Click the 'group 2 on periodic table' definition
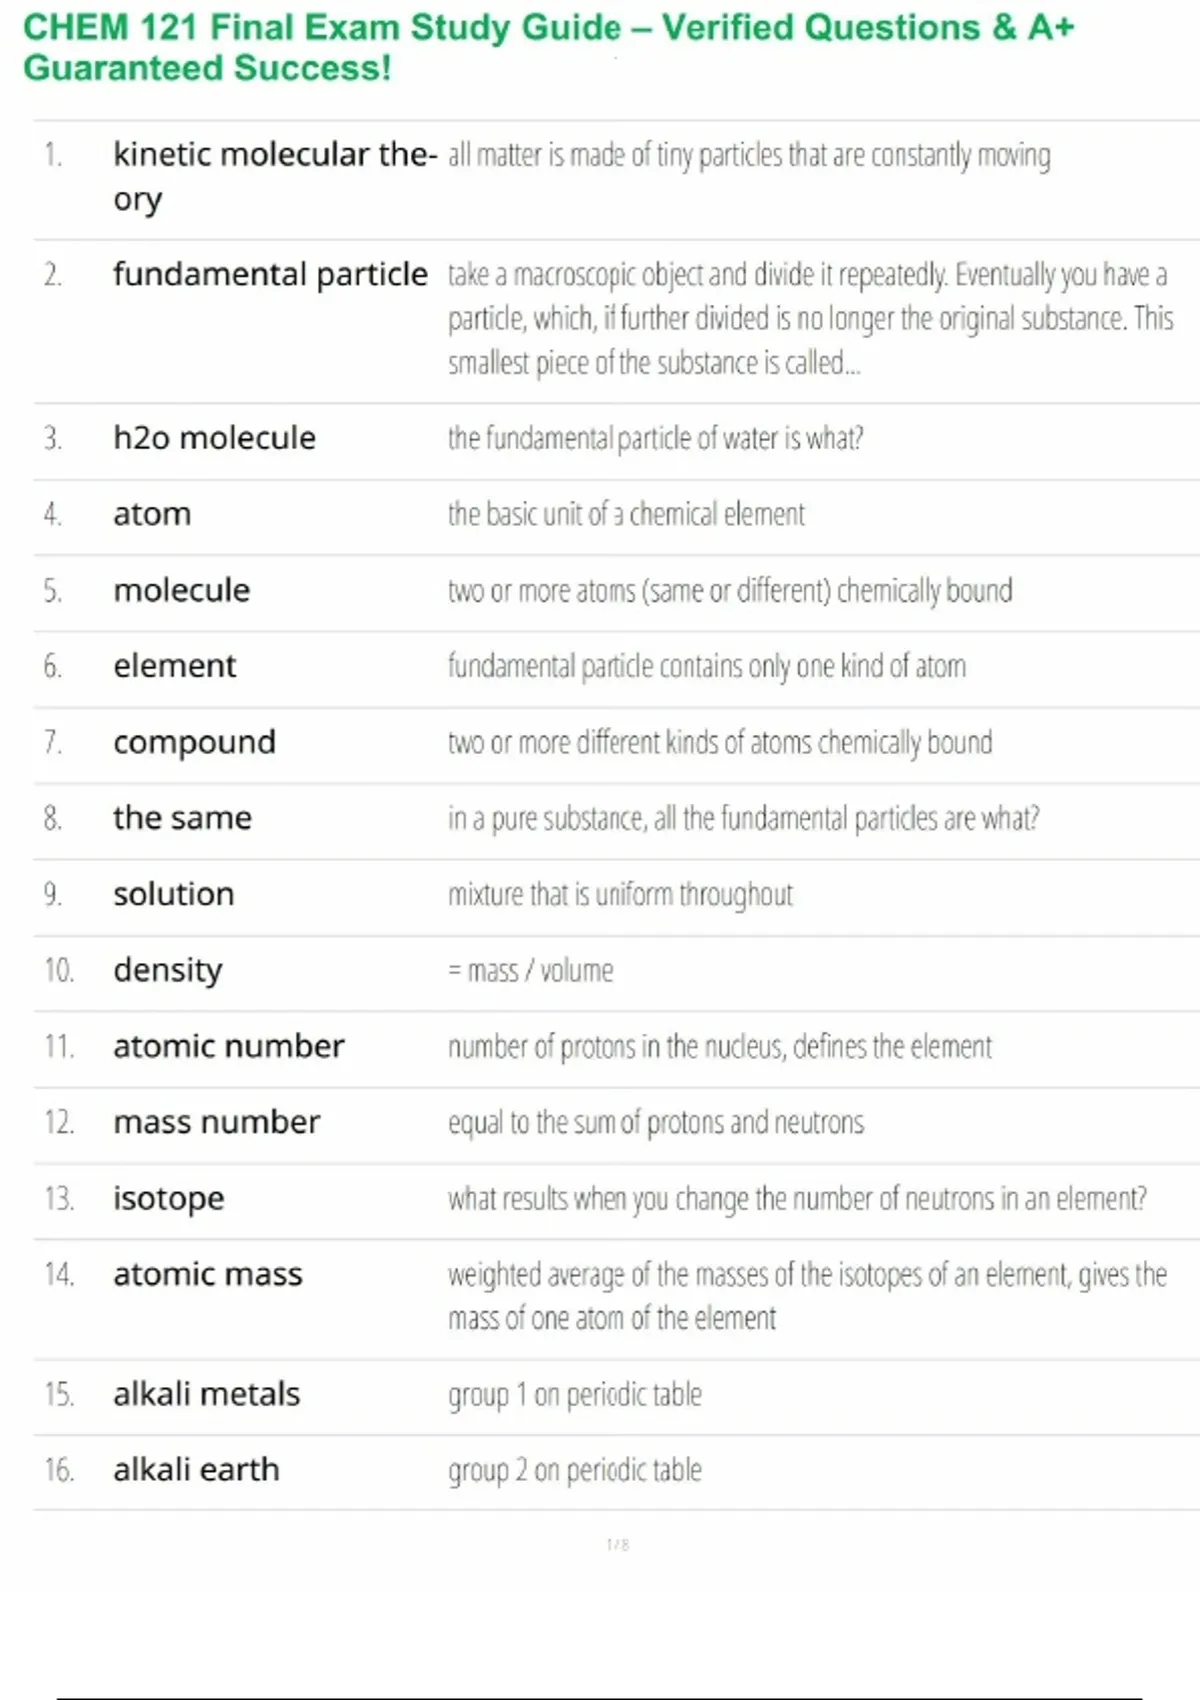The height and width of the screenshot is (1700, 1200). pyautogui.click(x=575, y=1470)
